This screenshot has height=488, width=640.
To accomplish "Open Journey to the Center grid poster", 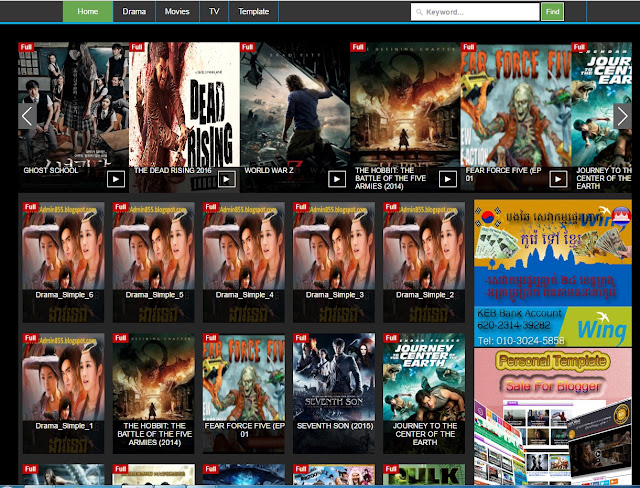I will pyautogui.click(x=424, y=393).
